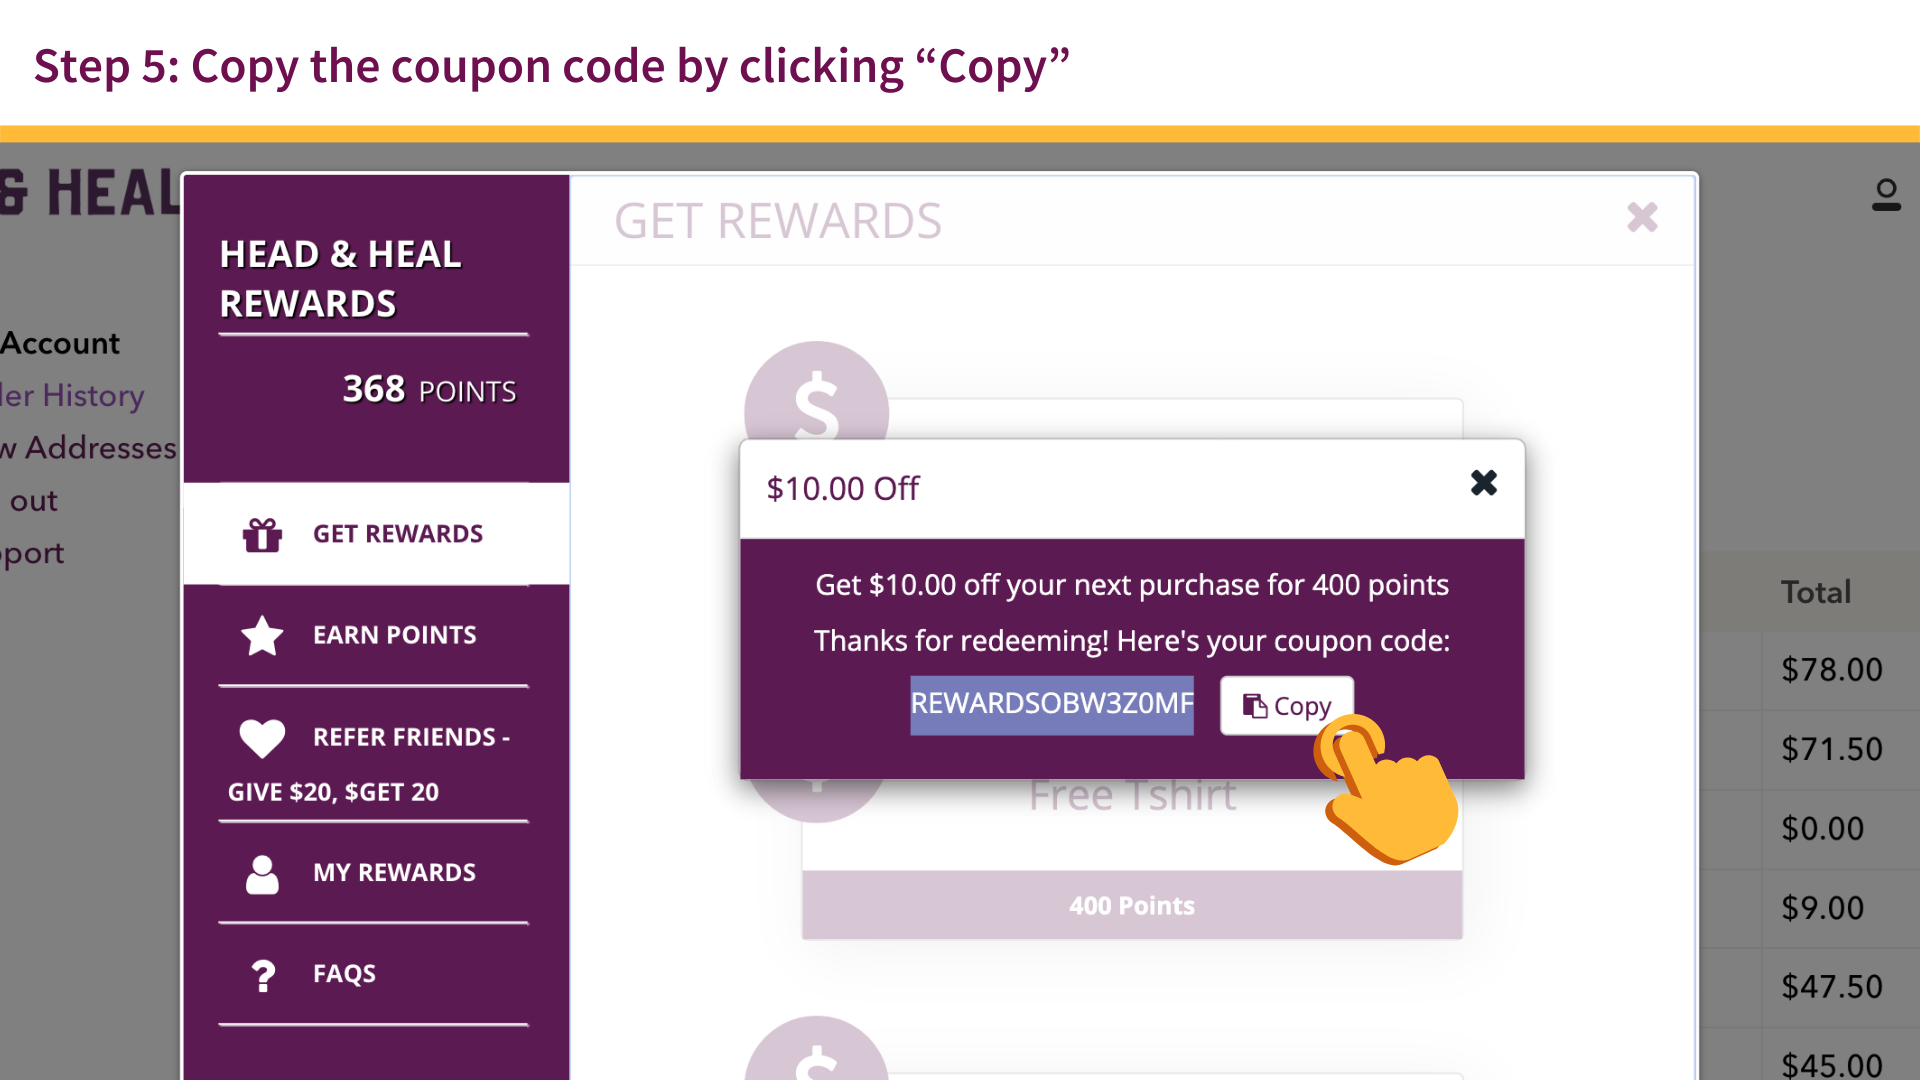Open Refer Friends menu item
This screenshot has height=1080, width=1920.
pos(410,738)
